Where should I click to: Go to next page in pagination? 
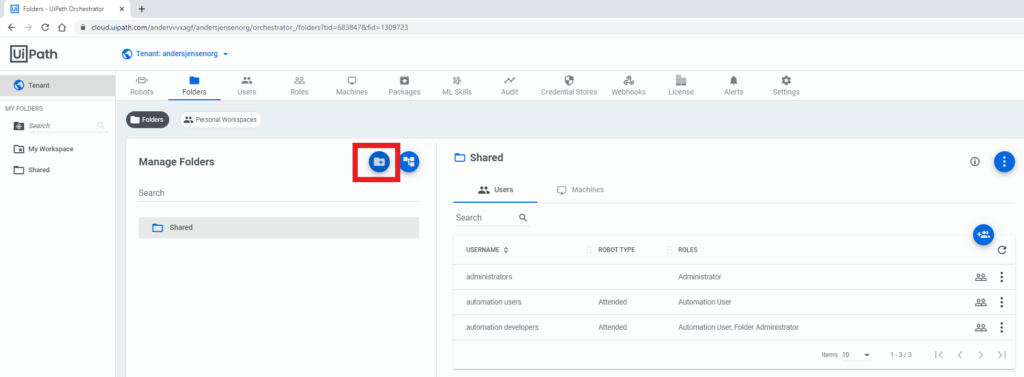[x=980, y=355]
